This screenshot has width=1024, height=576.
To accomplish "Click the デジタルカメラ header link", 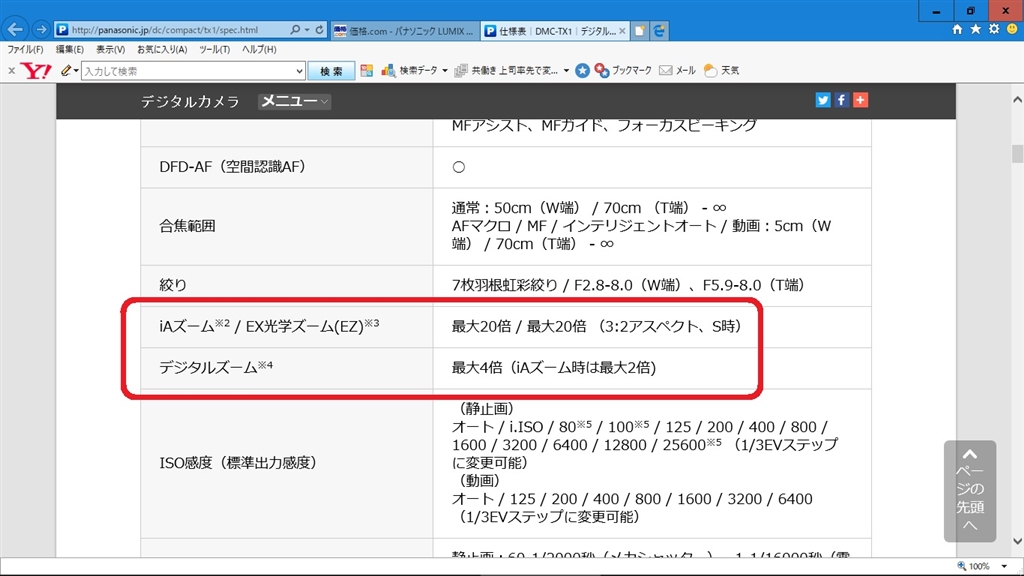I will [x=190, y=102].
